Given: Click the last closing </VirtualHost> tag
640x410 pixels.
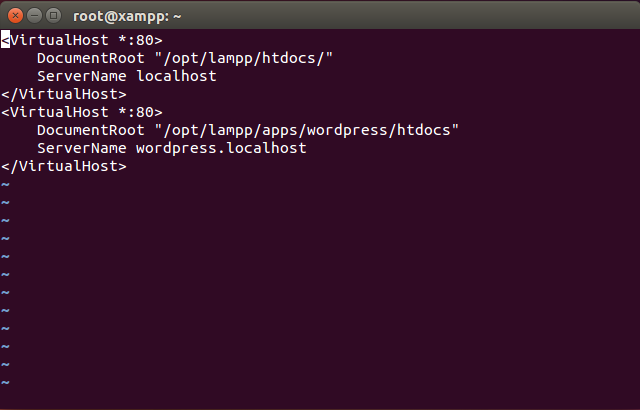Looking at the screenshot, I should [64, 166].
